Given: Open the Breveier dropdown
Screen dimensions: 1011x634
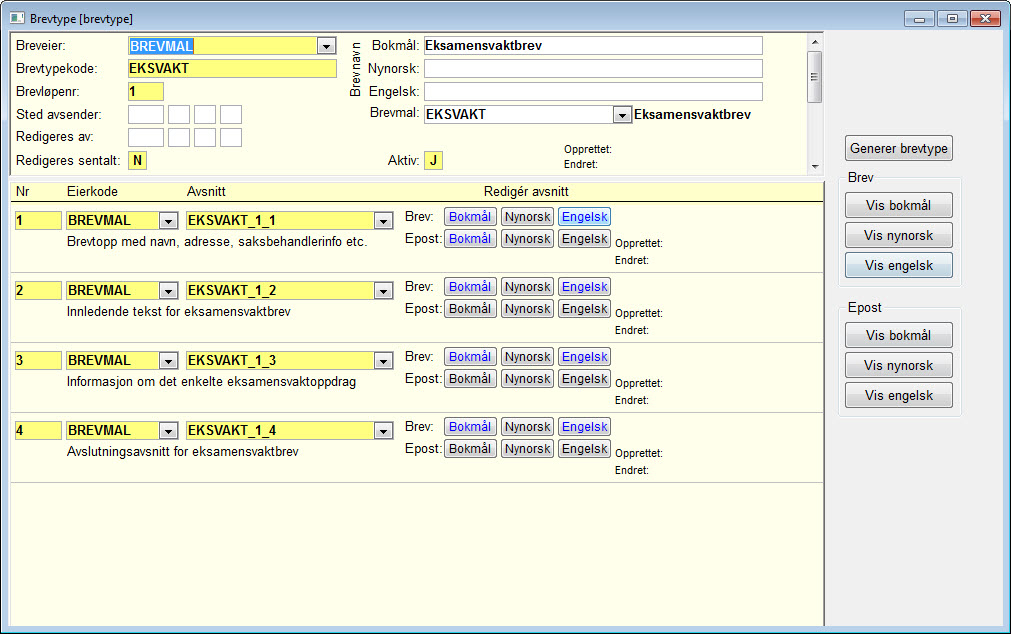Looking at the screenshot, I should pyautogui.click(x=326, y=46).
